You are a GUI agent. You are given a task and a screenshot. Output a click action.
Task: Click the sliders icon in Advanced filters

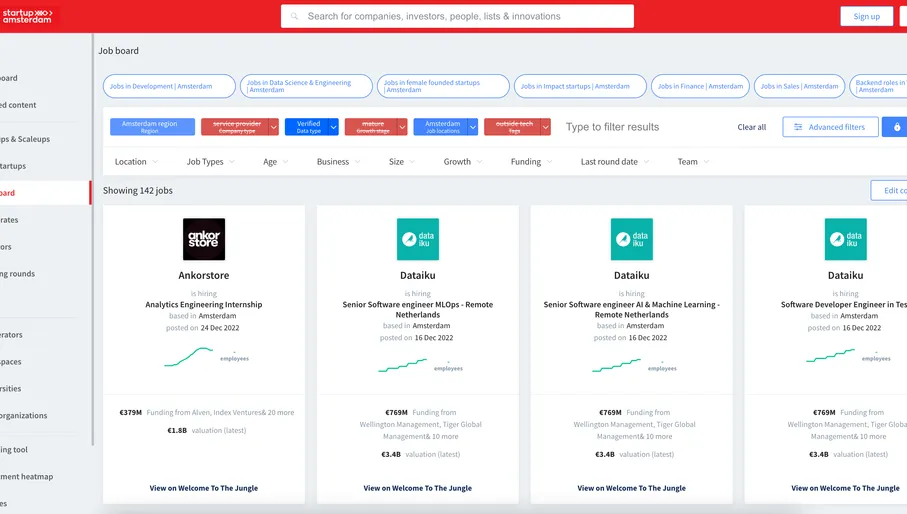pos(798,127)
